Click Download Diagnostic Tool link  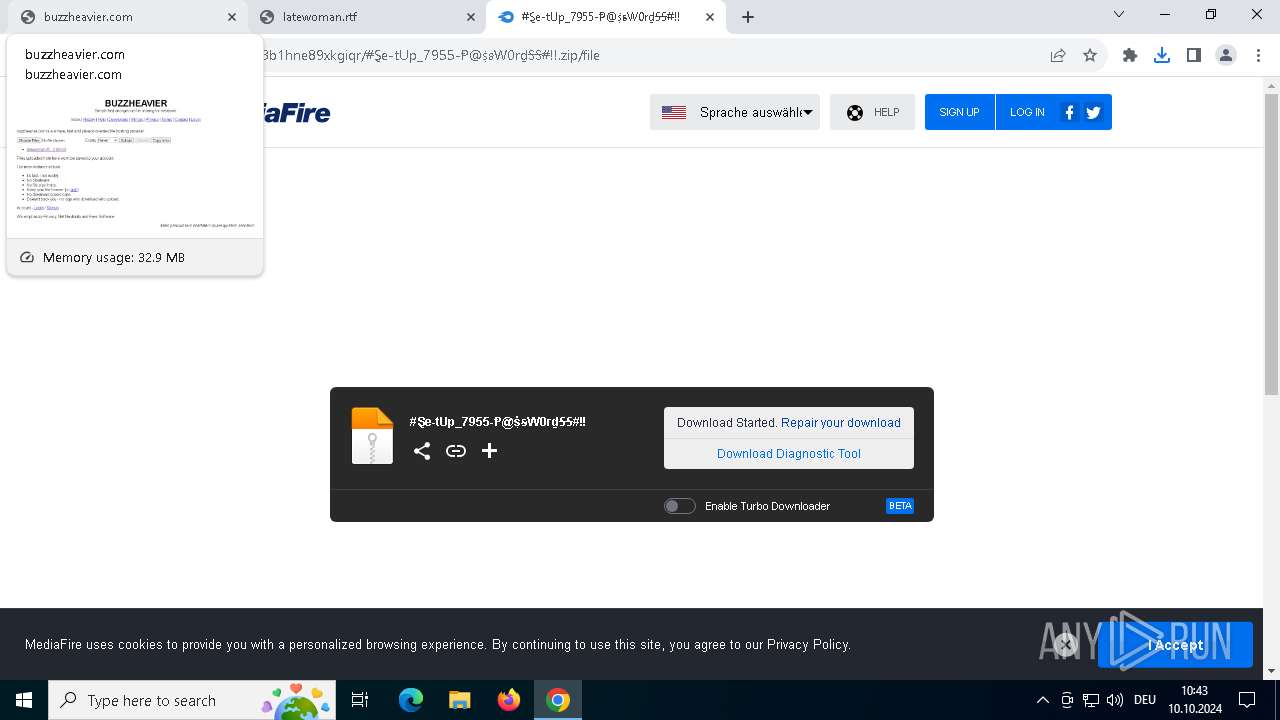[x=789, y=453]
